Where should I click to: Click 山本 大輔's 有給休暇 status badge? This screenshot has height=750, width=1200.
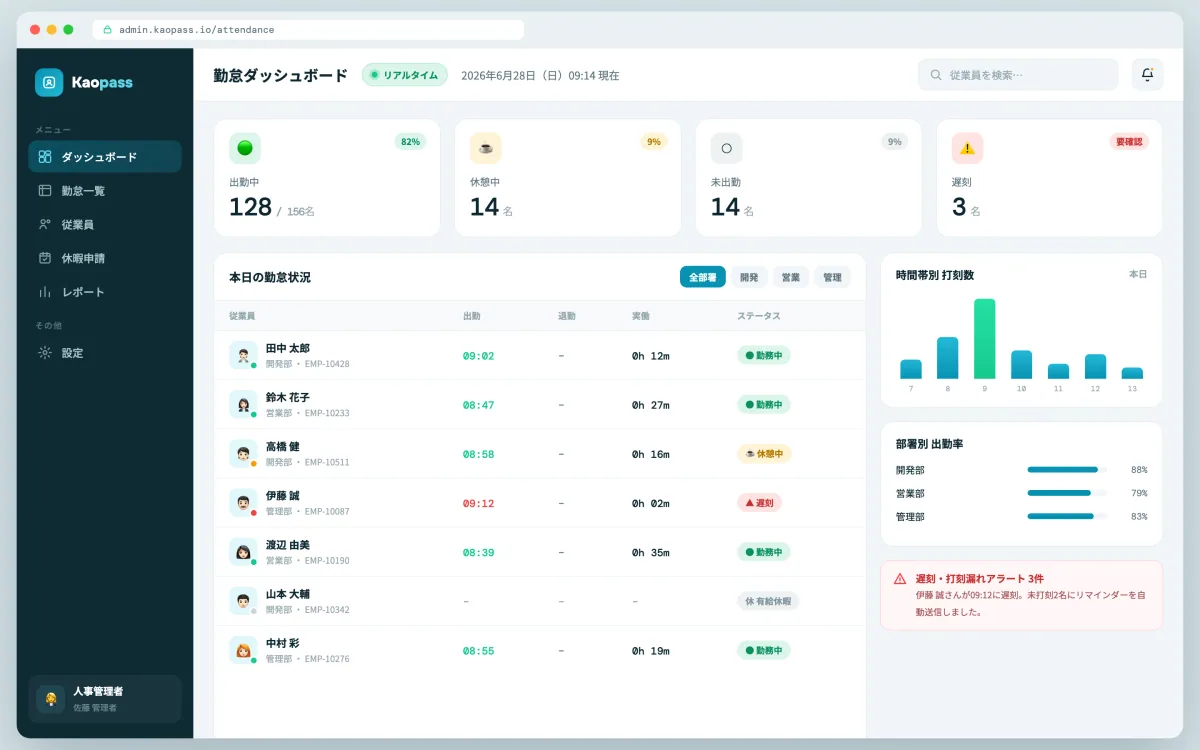(768, 601)
